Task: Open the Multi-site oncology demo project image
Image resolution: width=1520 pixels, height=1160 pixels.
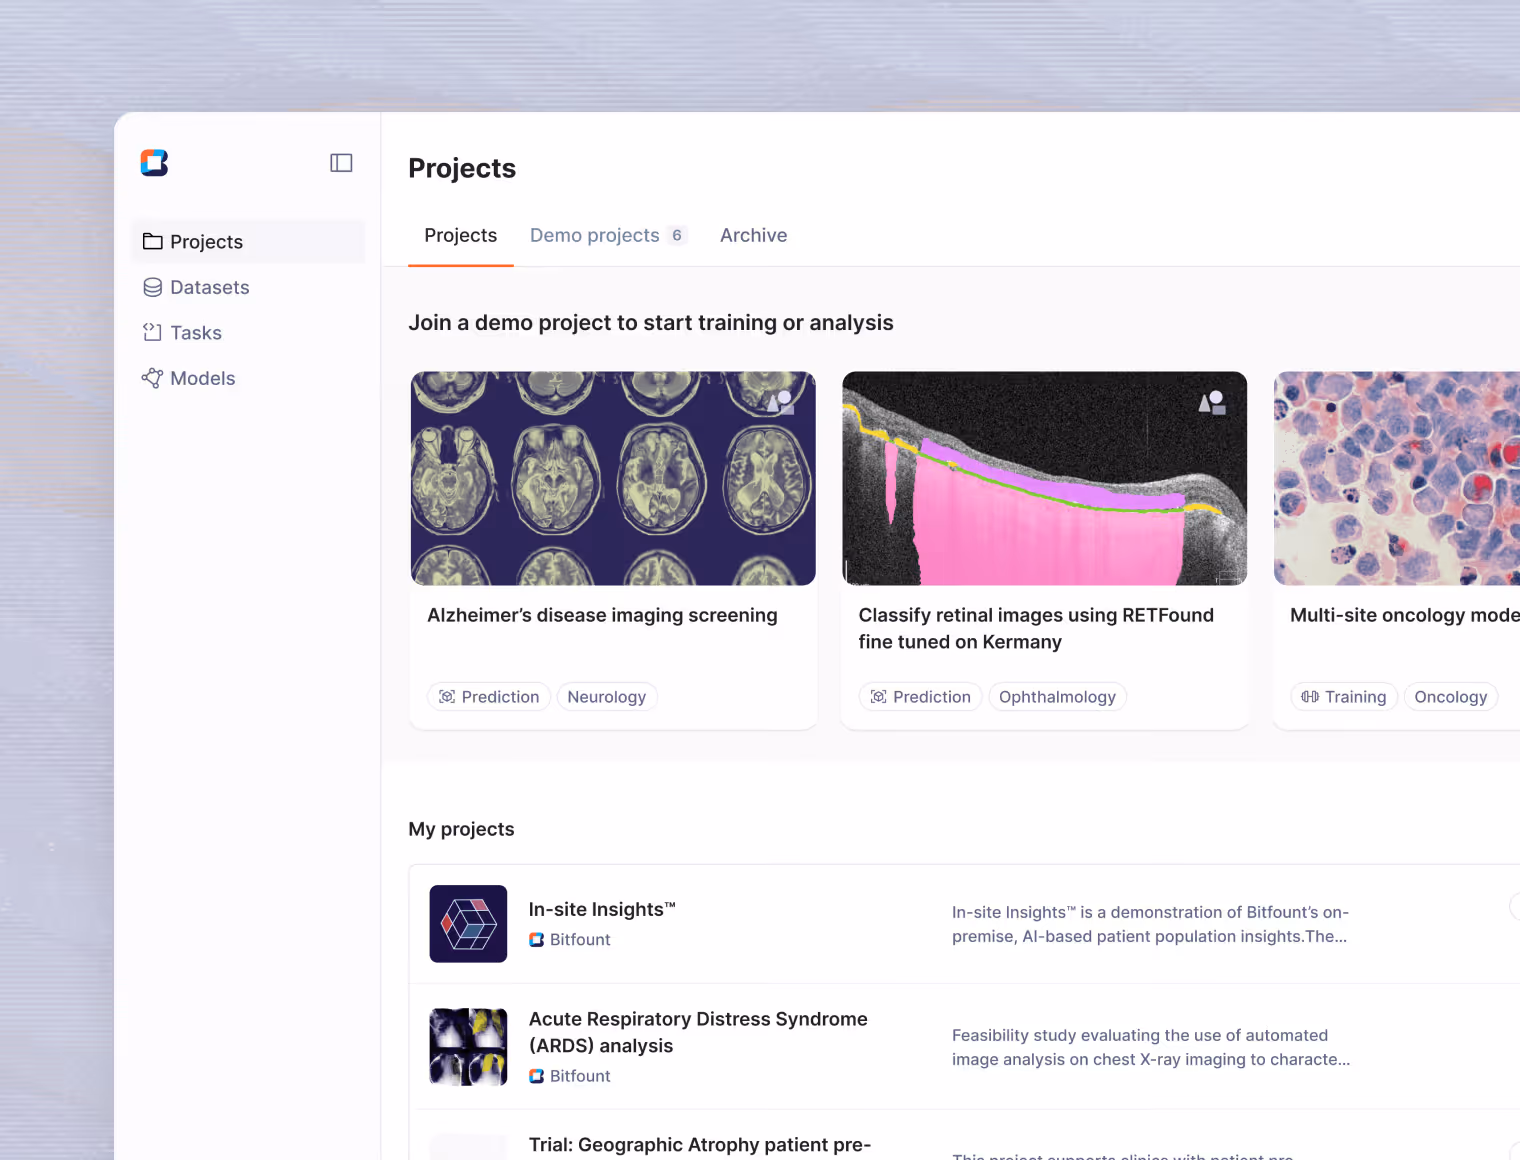Action: click(1397, 478)
